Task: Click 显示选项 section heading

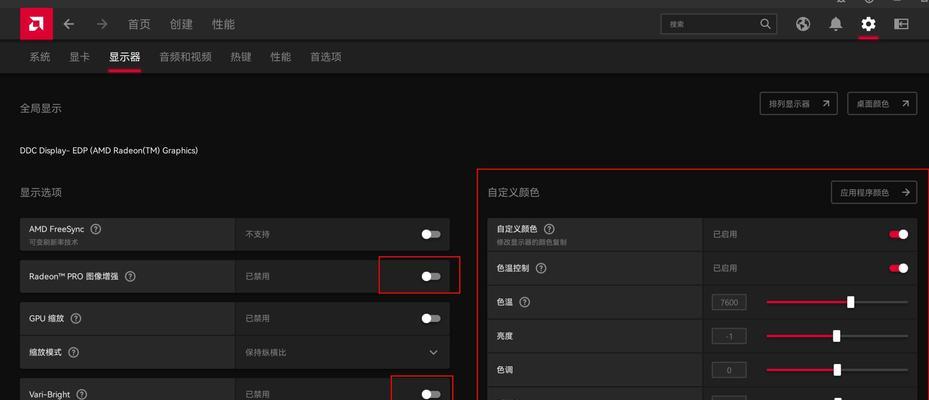Action: coord(40,193)
